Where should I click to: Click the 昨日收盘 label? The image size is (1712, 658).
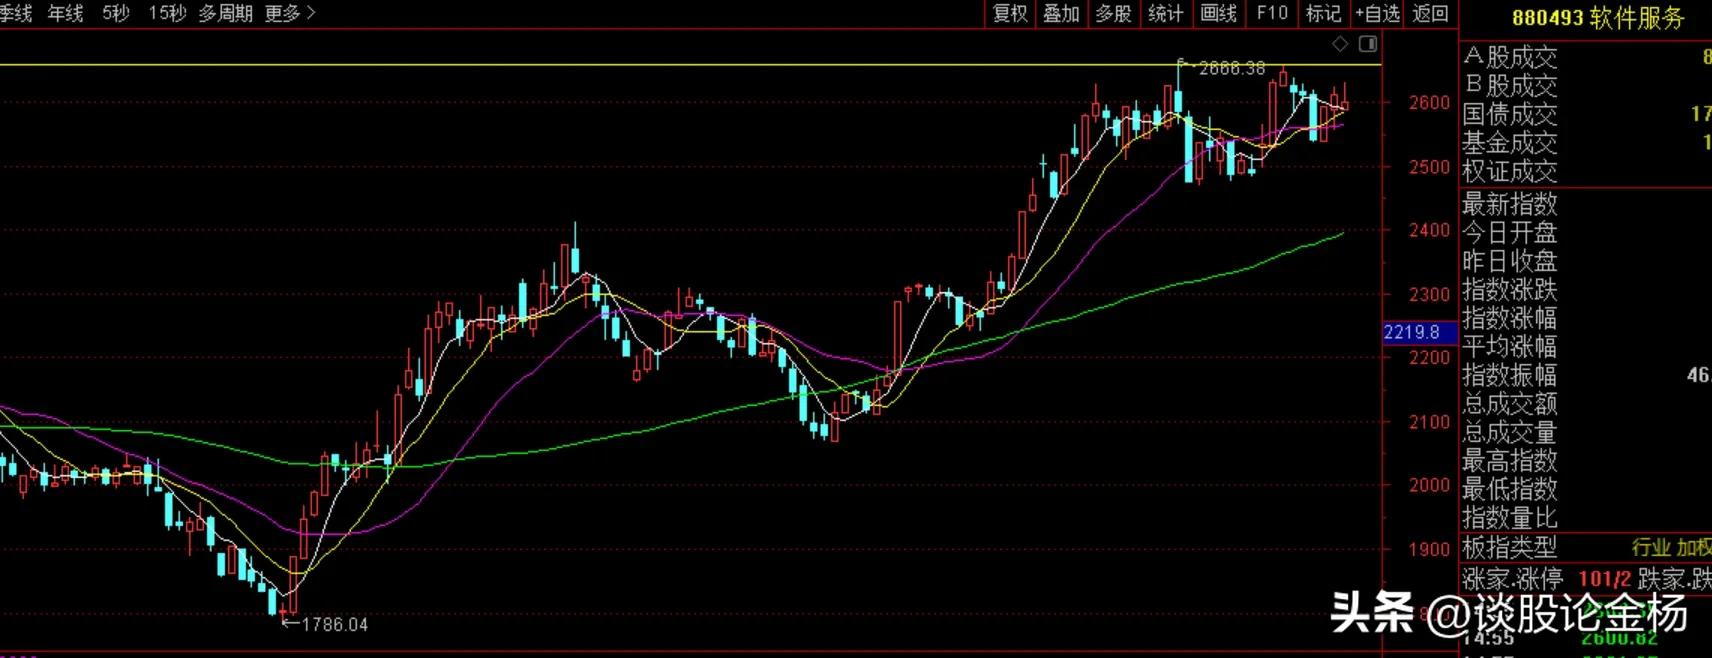1510,261
